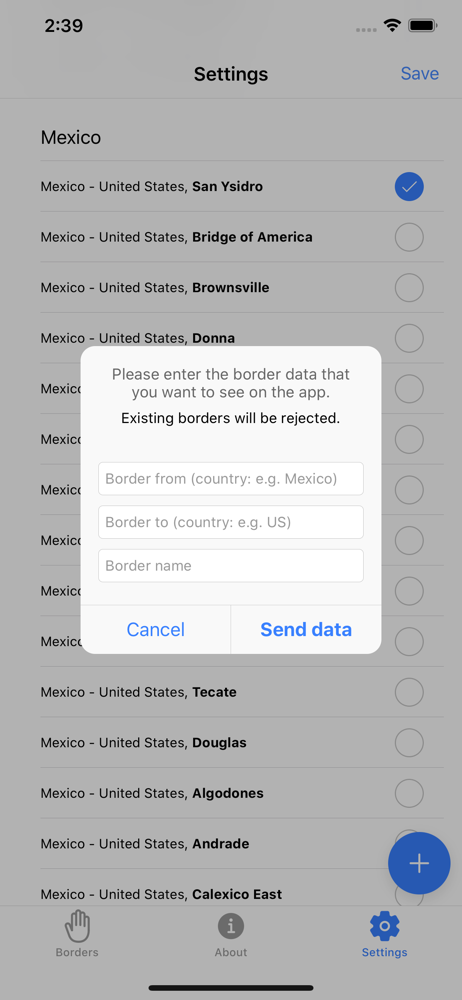This screenshot has width=462, height=1000.
Task: Open the Borders tab hand icon
Action: tap(77, 927)
